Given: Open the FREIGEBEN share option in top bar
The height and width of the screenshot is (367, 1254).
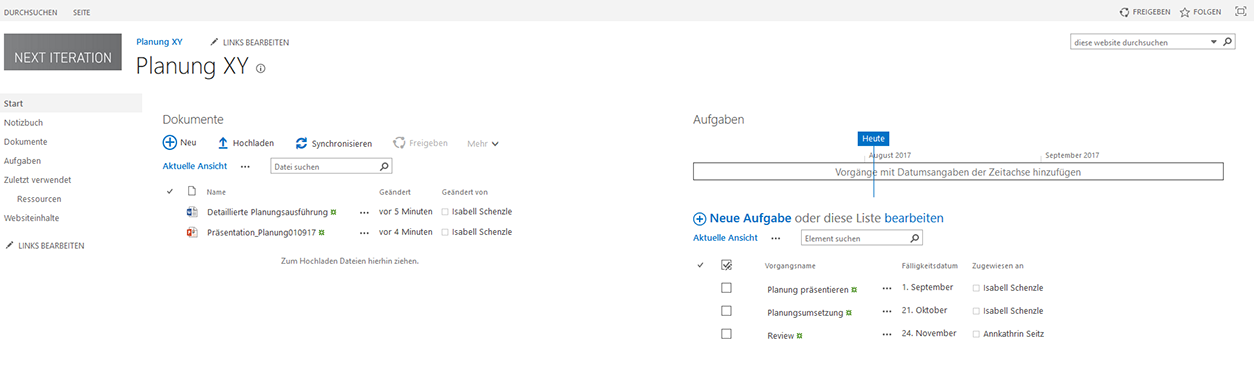Looking at the screenshot, I should tap(1145, 12).
